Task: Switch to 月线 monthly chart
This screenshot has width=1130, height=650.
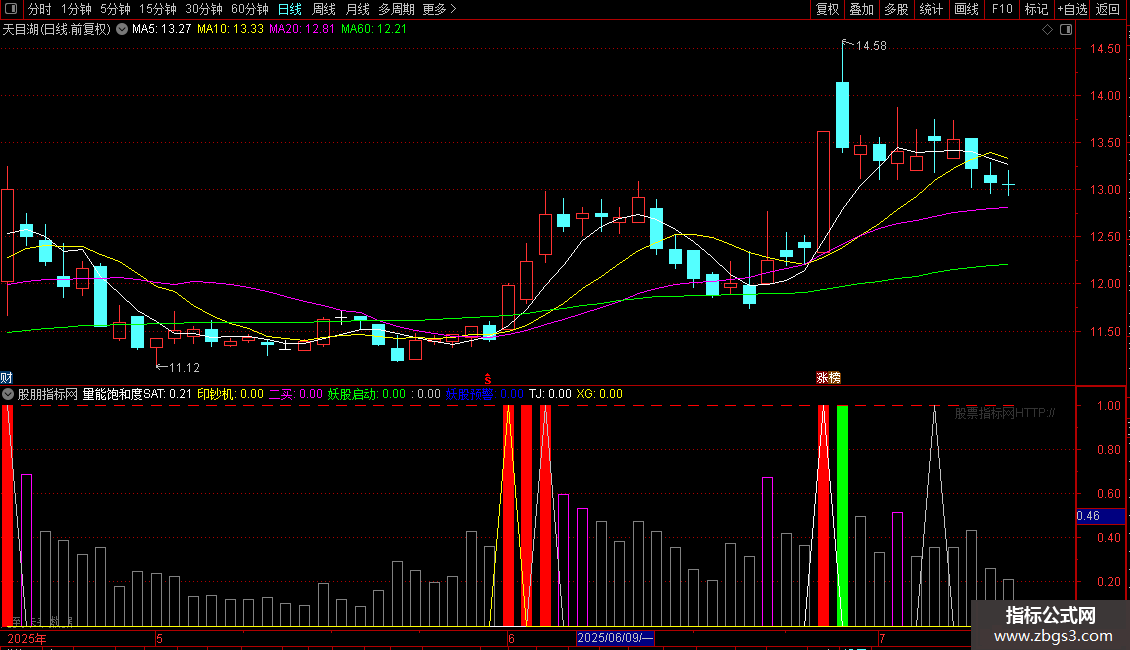Action: click(x=357, y=9)
